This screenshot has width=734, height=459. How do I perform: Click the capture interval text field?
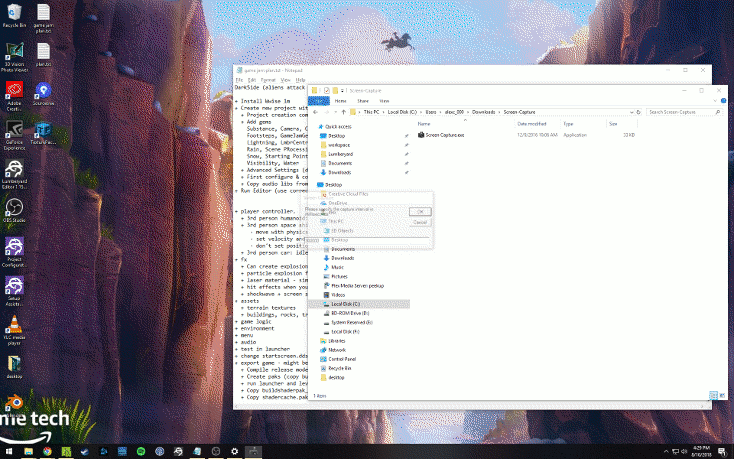point(367,240)
